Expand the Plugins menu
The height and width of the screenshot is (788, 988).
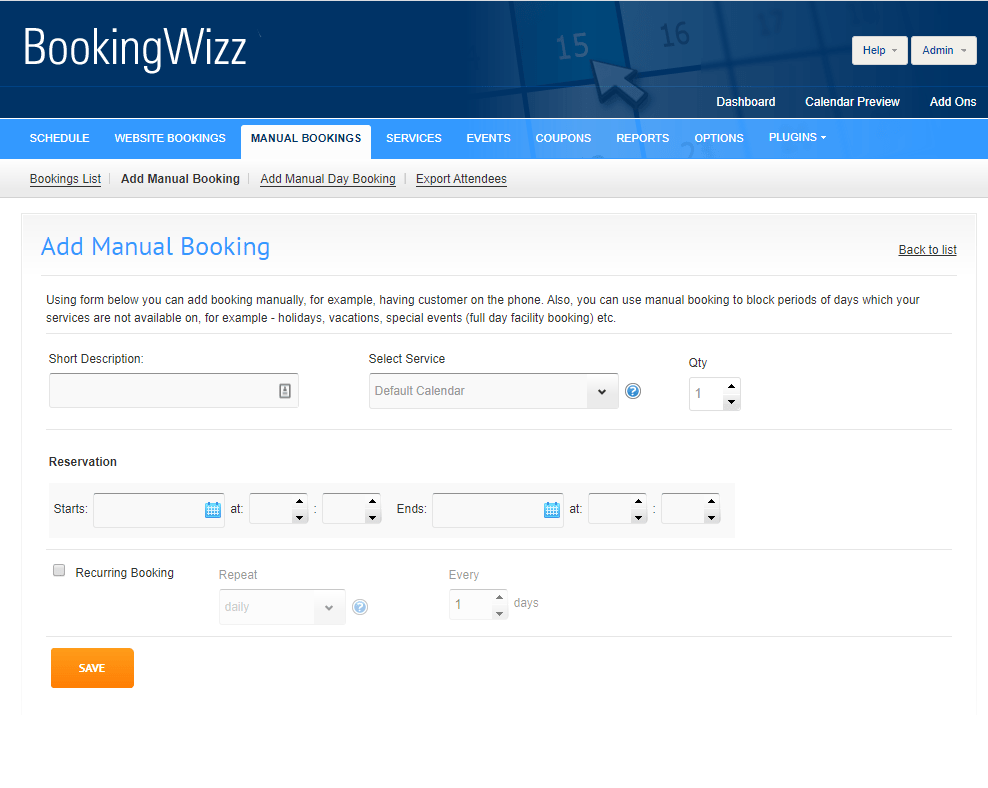[797, 137]
